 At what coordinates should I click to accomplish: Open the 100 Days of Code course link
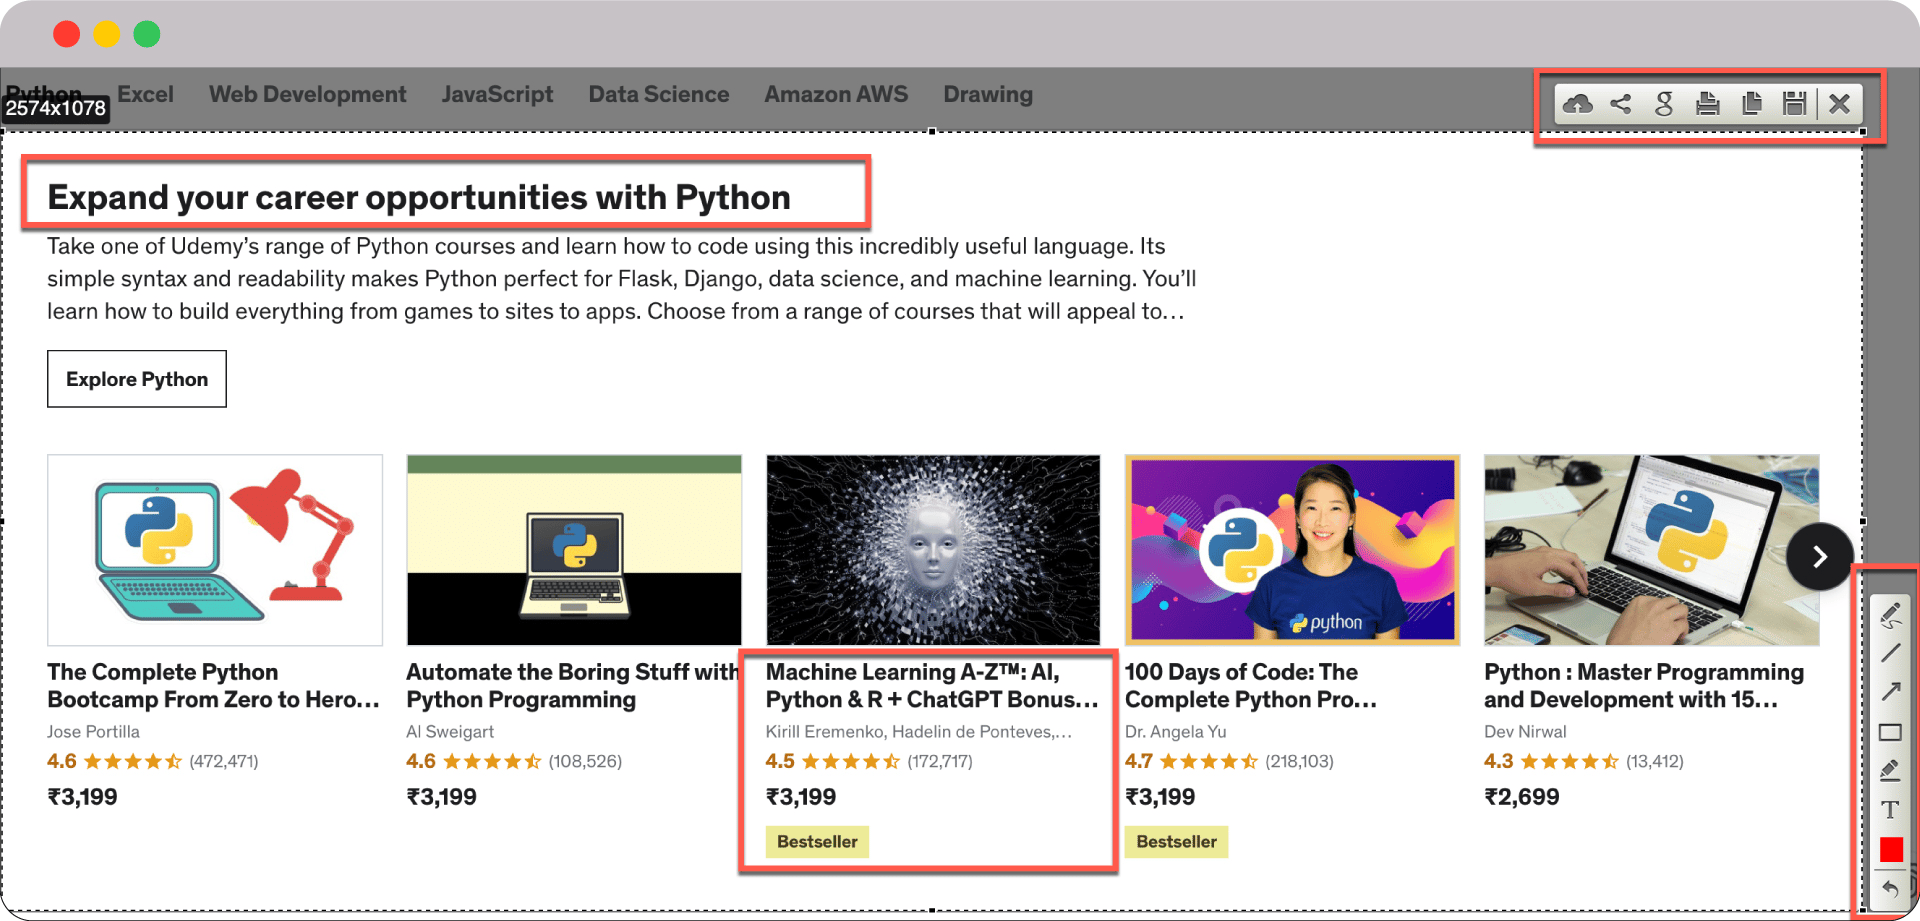click(x=1250, y=685)
